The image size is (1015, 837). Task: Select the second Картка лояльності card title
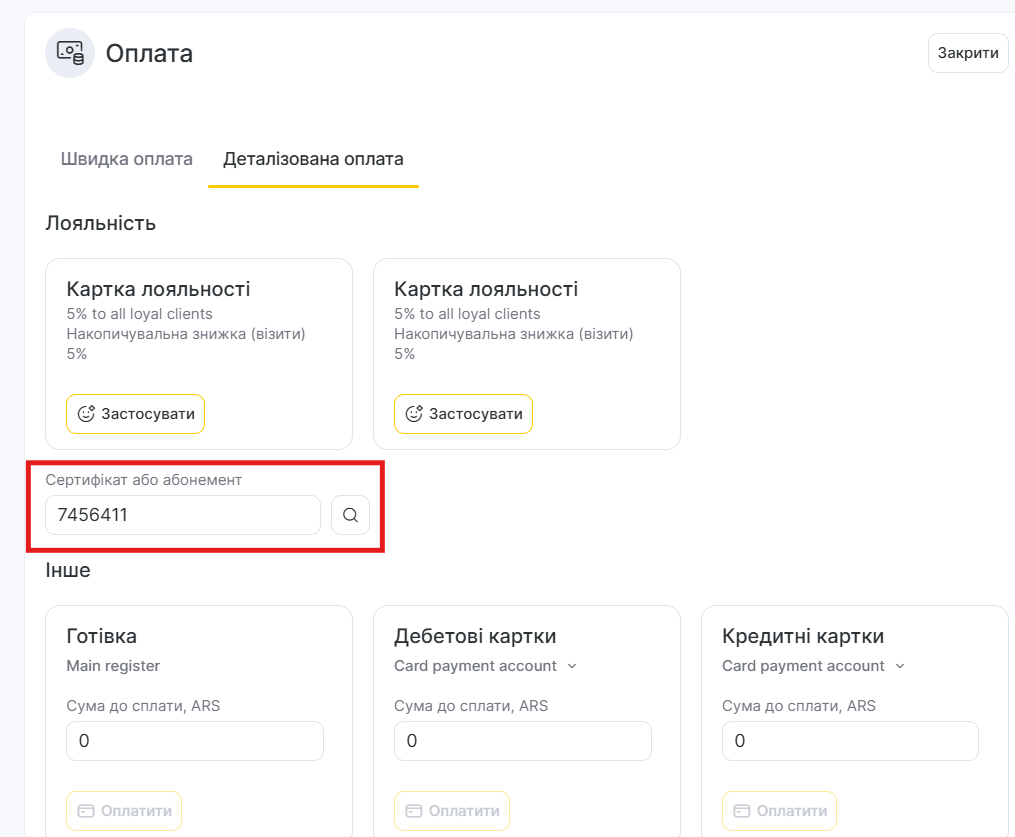(486, 289)
